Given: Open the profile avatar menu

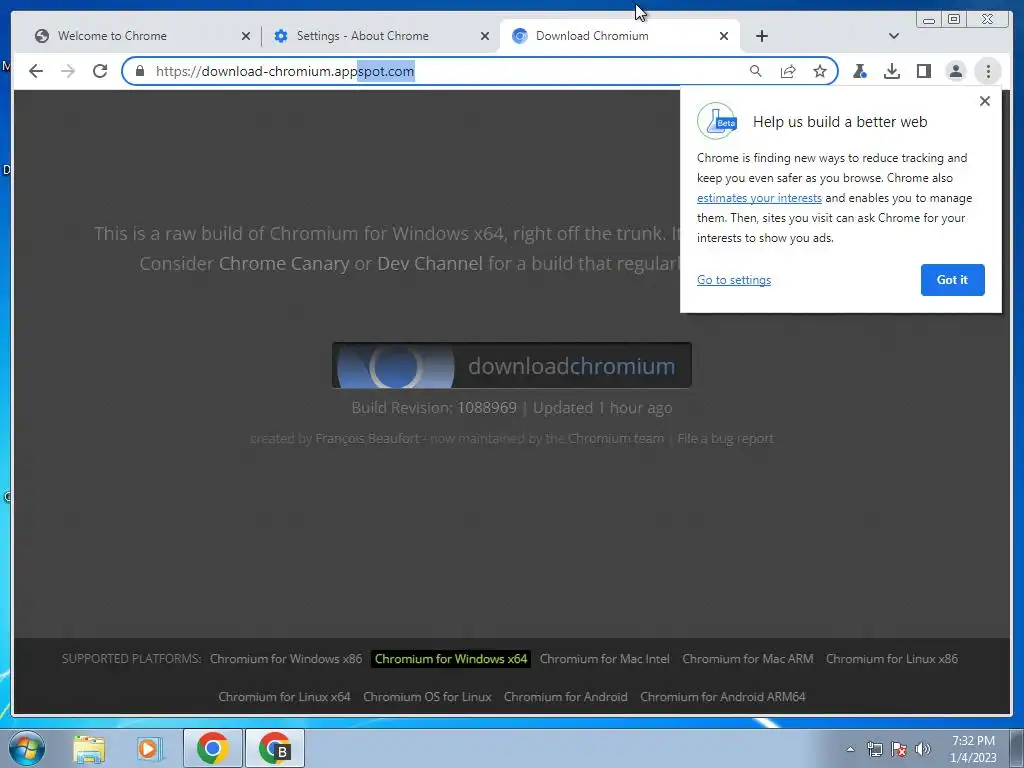Looking at the screenshot, I should 956,71.
